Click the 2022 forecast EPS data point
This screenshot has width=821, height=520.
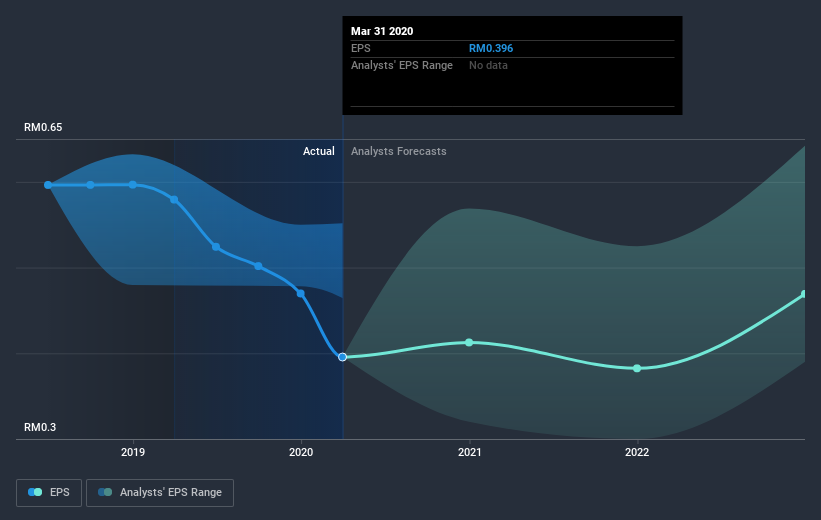click(637, 368)
